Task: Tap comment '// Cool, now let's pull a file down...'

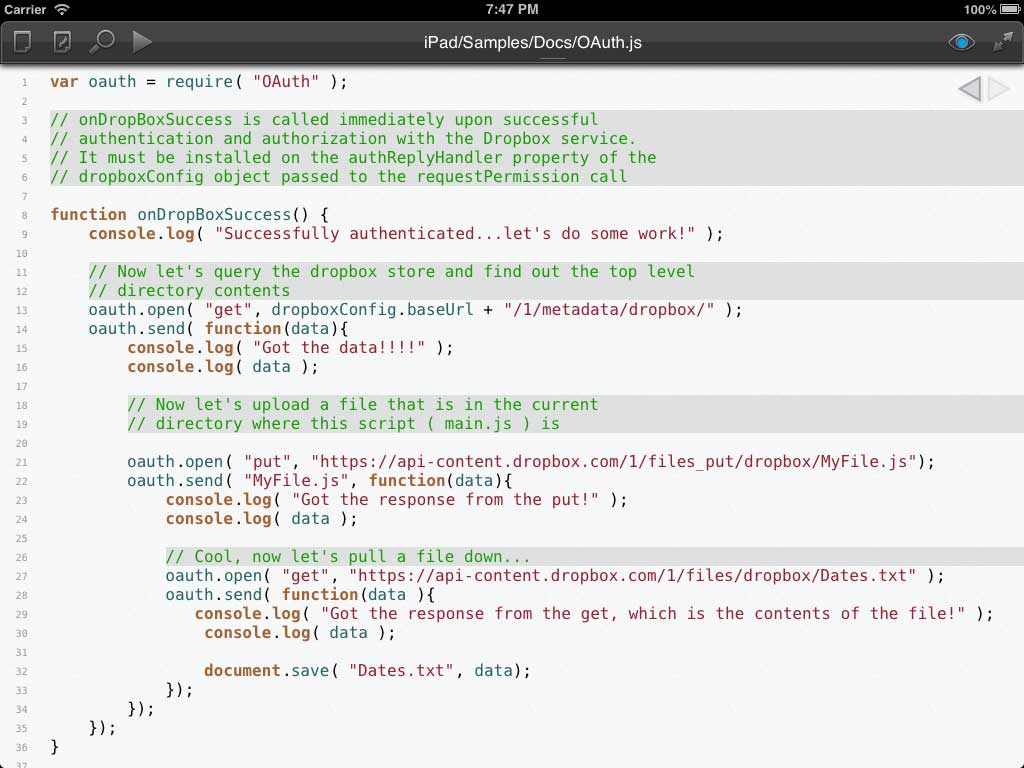Action: coord(348,556)
